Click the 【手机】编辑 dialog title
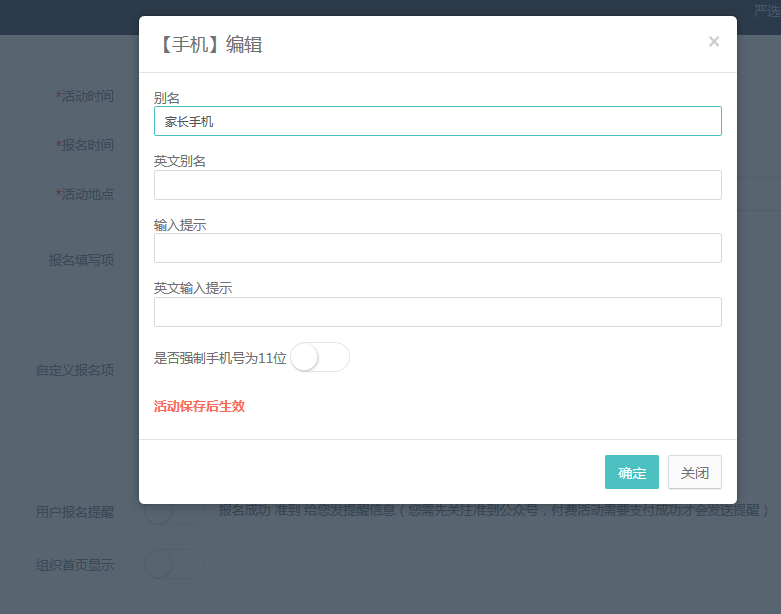 click(x=209, y=45)
